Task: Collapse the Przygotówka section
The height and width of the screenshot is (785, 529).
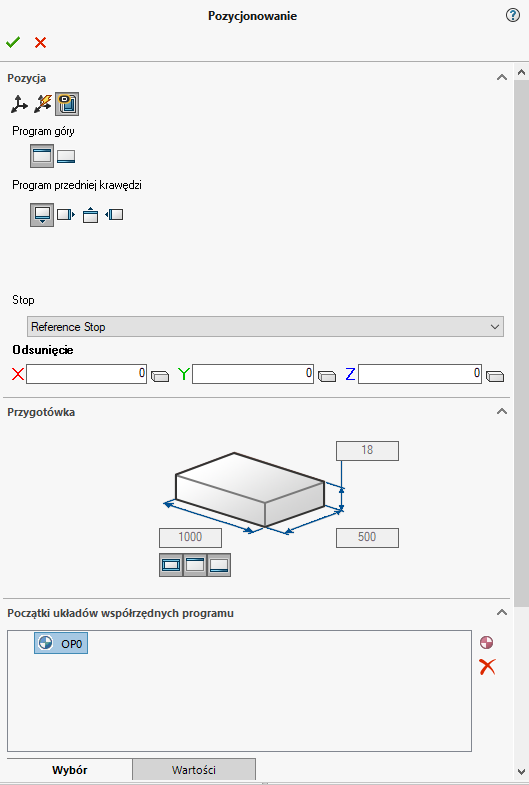Action: coord(501,412)
